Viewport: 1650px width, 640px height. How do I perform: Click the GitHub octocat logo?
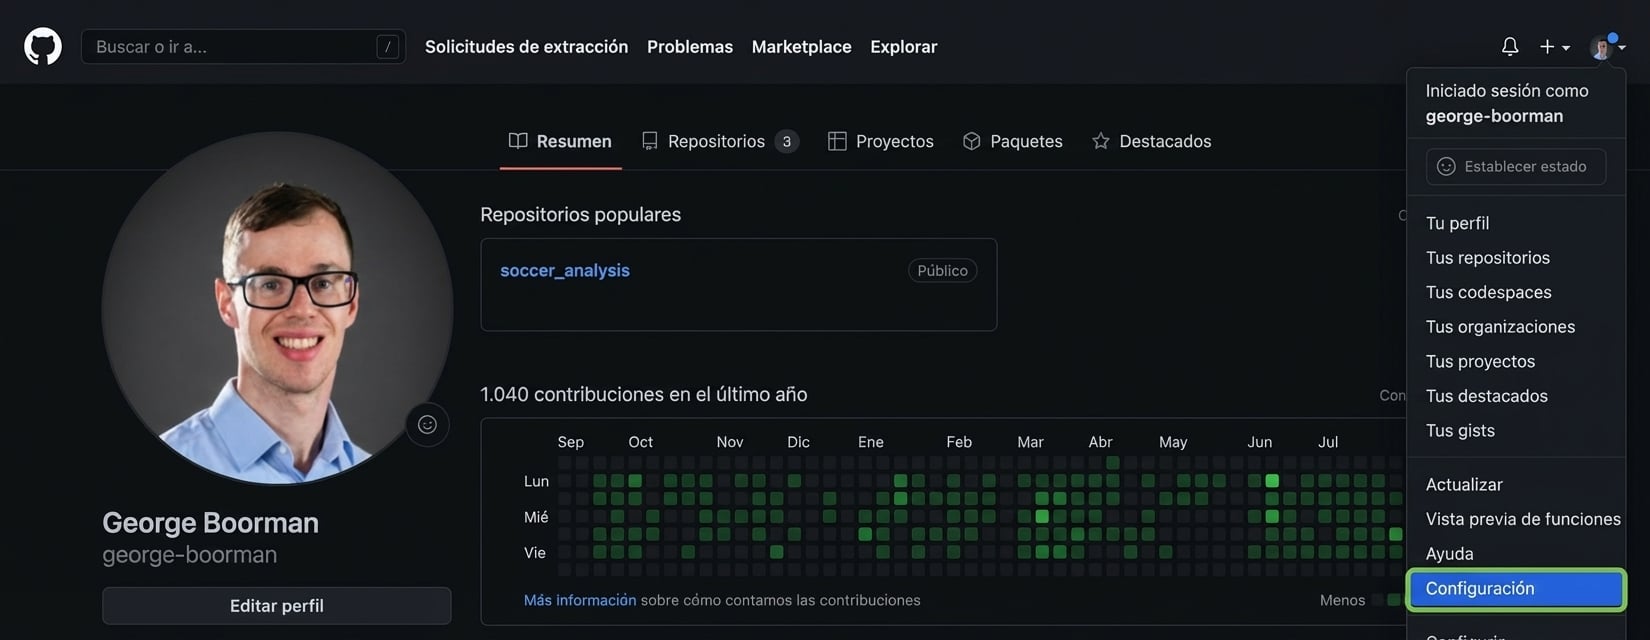[x=43, y=46]
